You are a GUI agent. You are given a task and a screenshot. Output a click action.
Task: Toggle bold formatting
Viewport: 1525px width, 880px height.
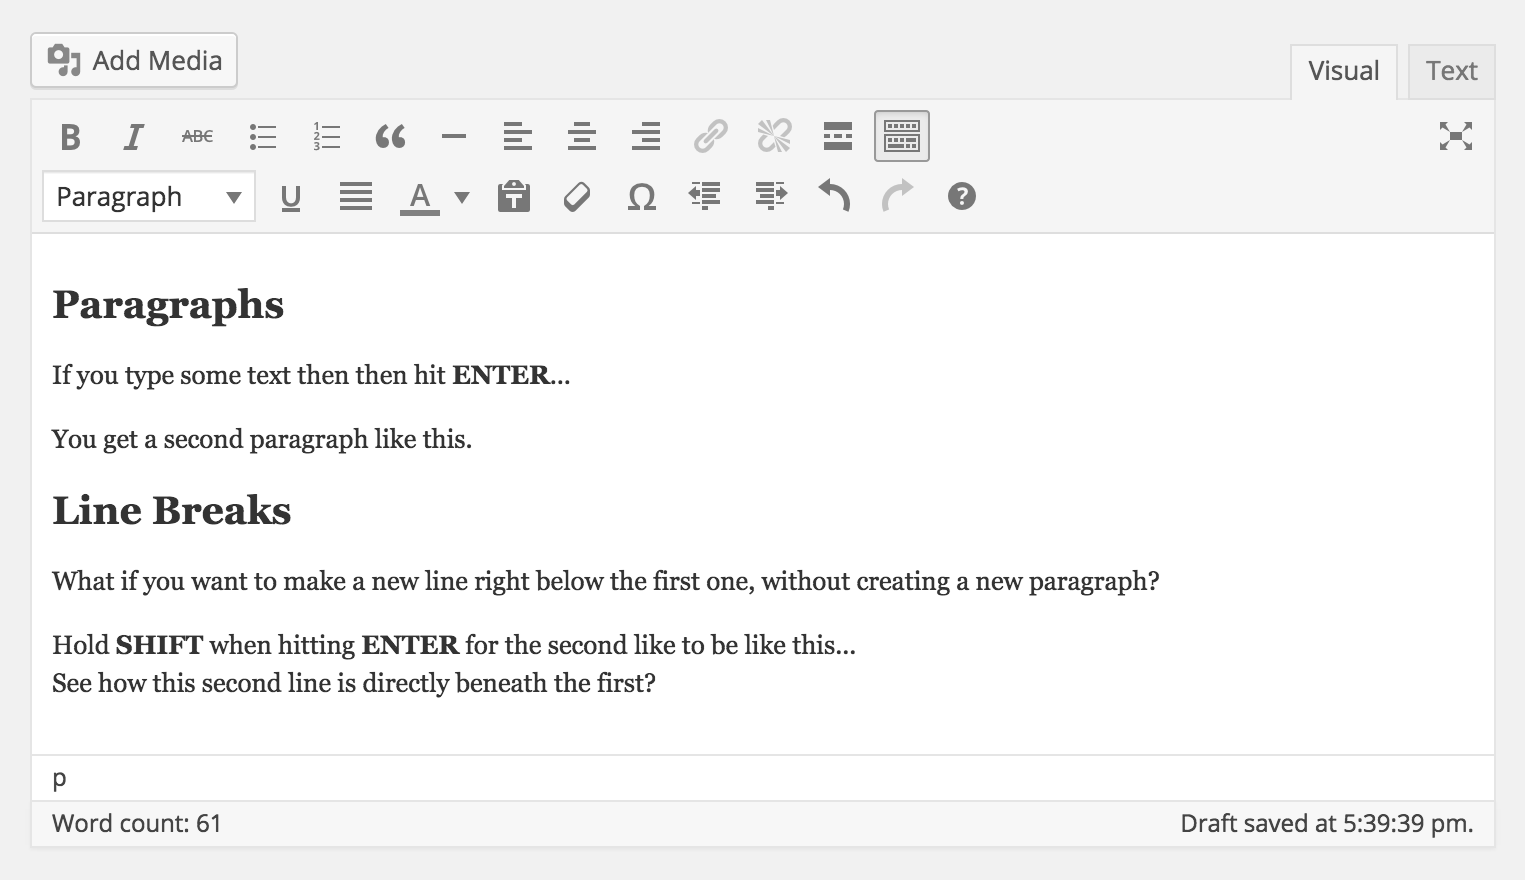coord(70,136)
